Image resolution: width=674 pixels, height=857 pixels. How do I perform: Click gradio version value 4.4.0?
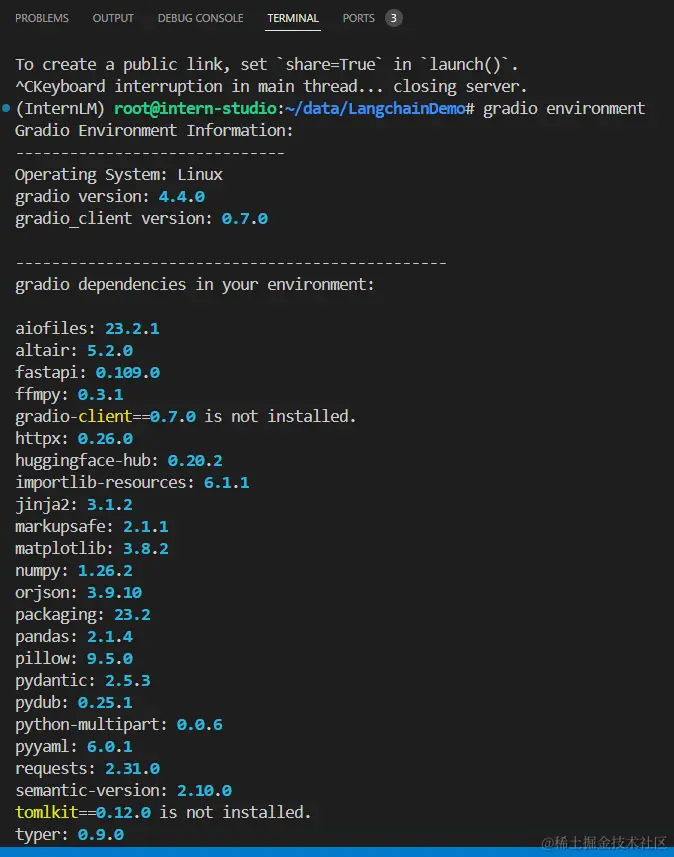[181, 196]
